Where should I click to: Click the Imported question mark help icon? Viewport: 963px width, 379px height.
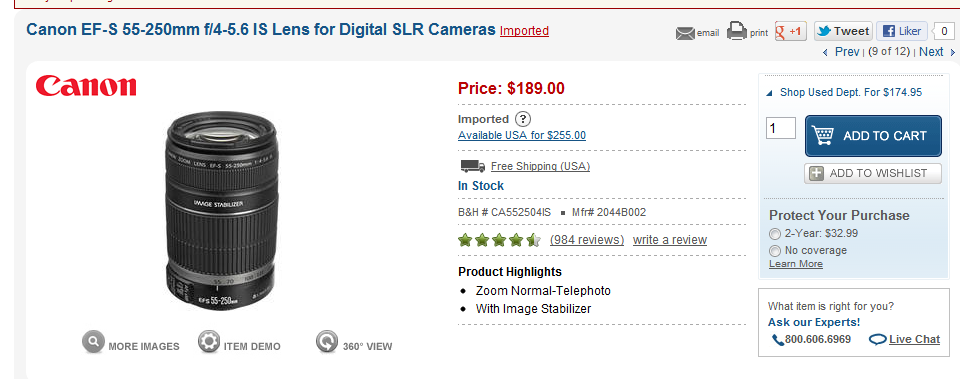tap(523, 119)
